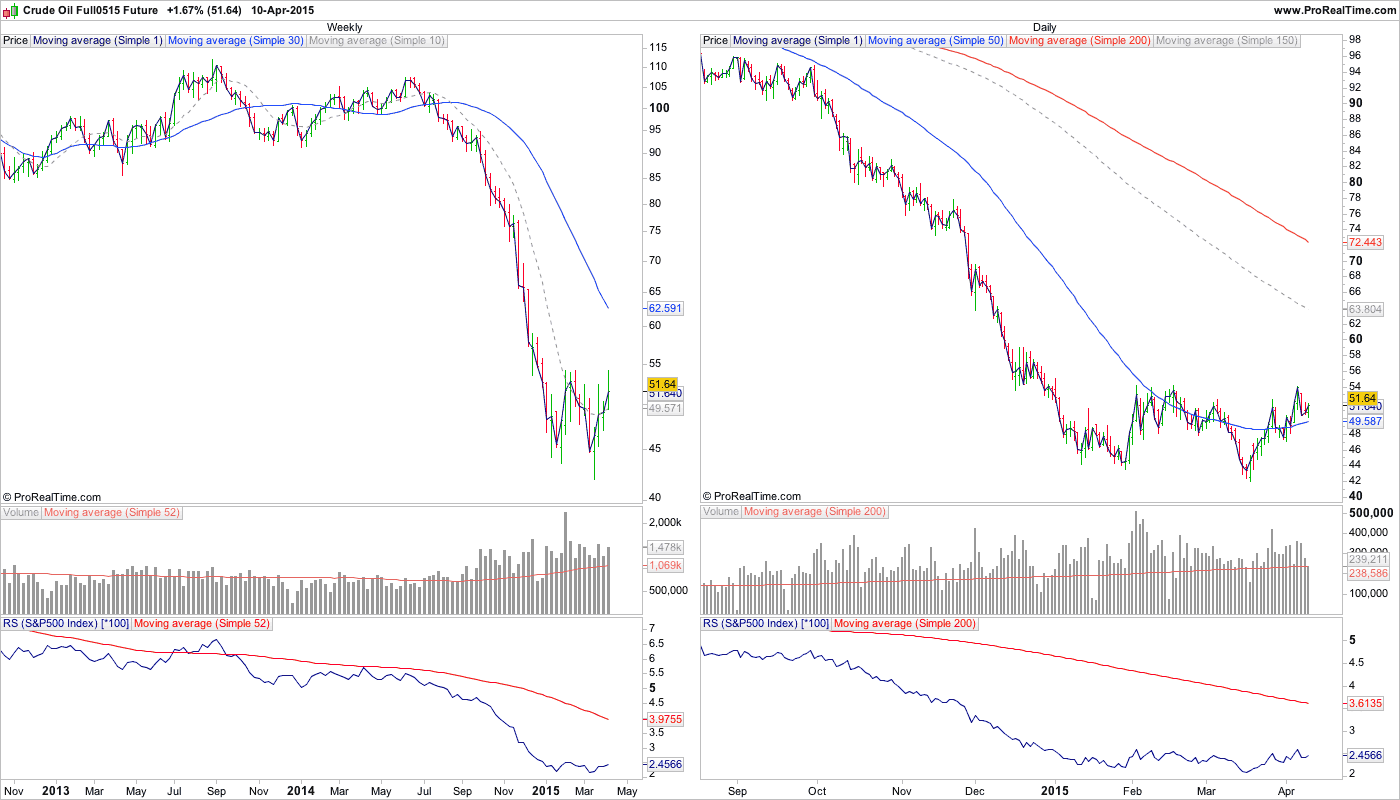Select Moving average (Simple 150) on Daily chart
The image size is (1400, 800).
coord(1226,41)
